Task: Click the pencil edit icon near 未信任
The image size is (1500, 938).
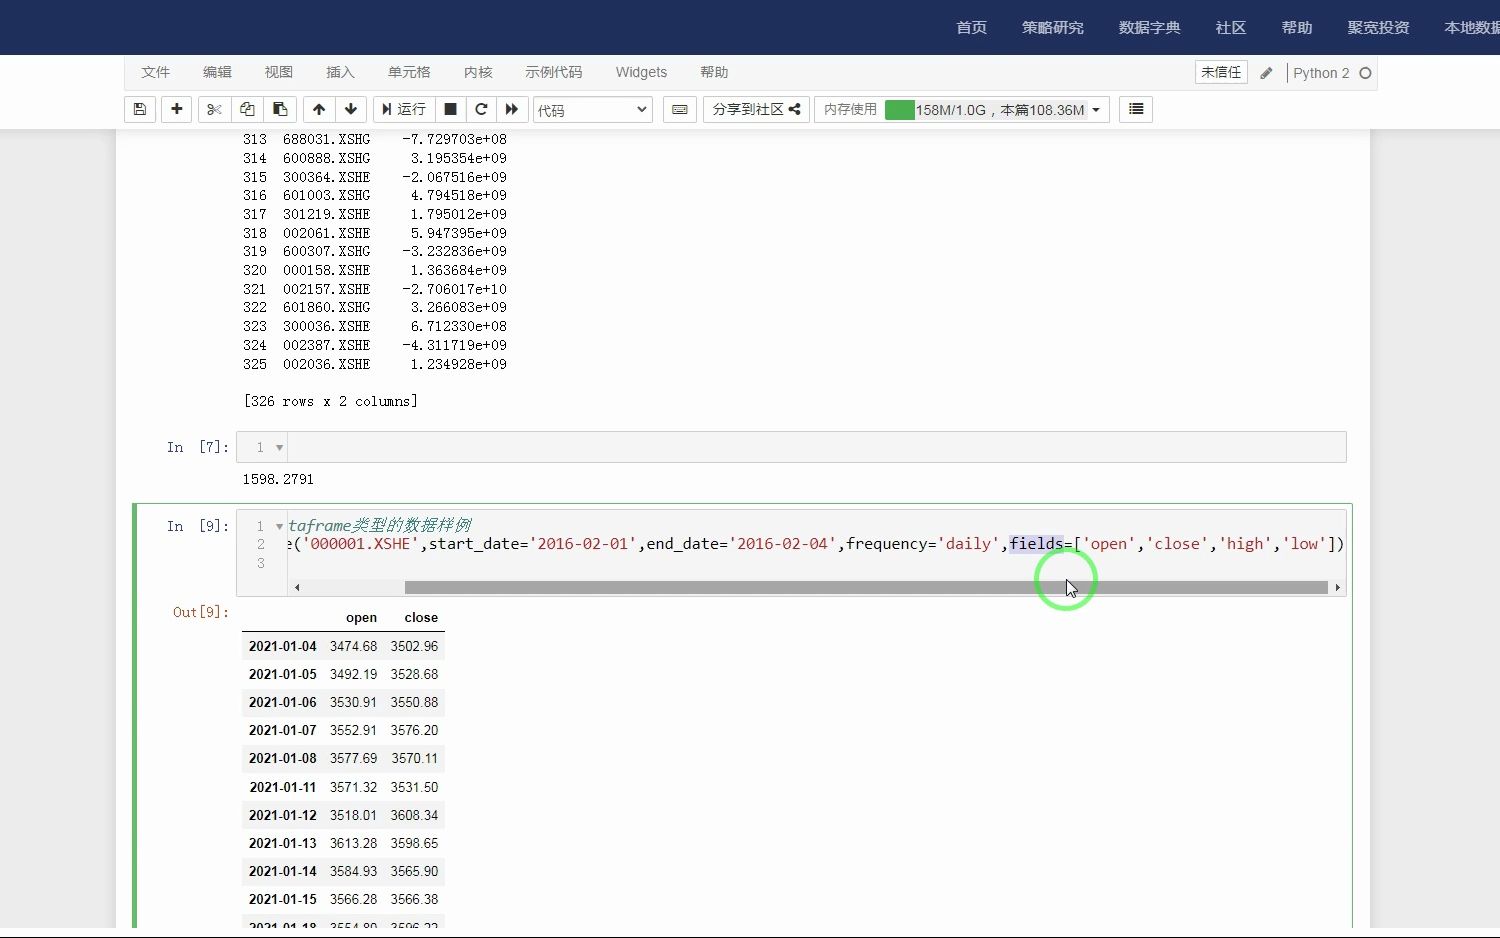Action: pos(1266,73)
